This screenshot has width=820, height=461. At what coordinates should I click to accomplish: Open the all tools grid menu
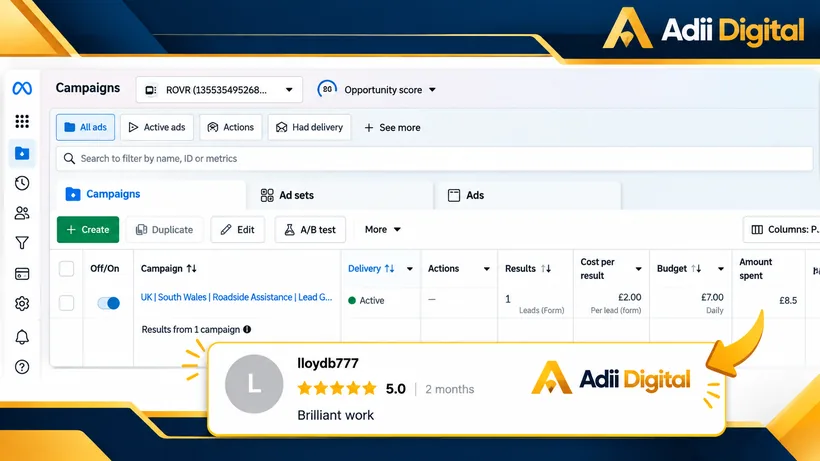(x=22, y=121)
